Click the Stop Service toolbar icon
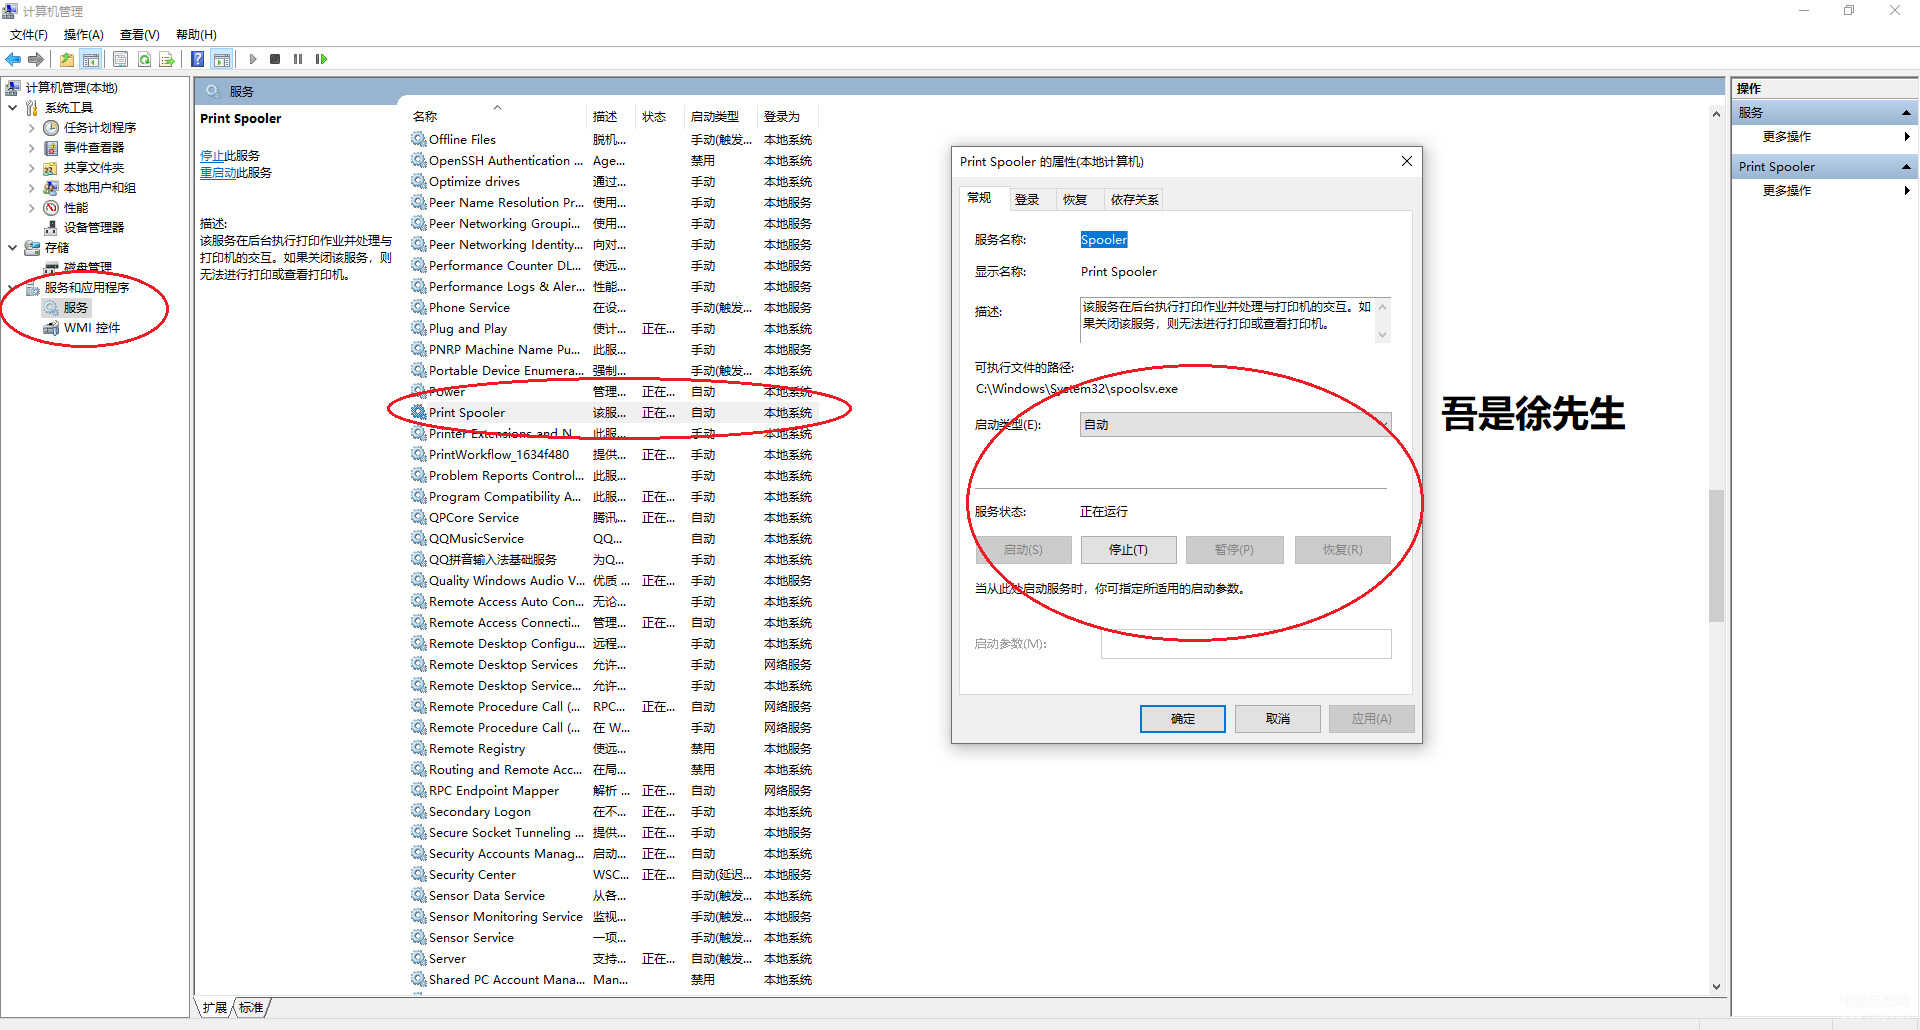The width and height of the screenshot is (1920, 1030). (x=275, y=59)
